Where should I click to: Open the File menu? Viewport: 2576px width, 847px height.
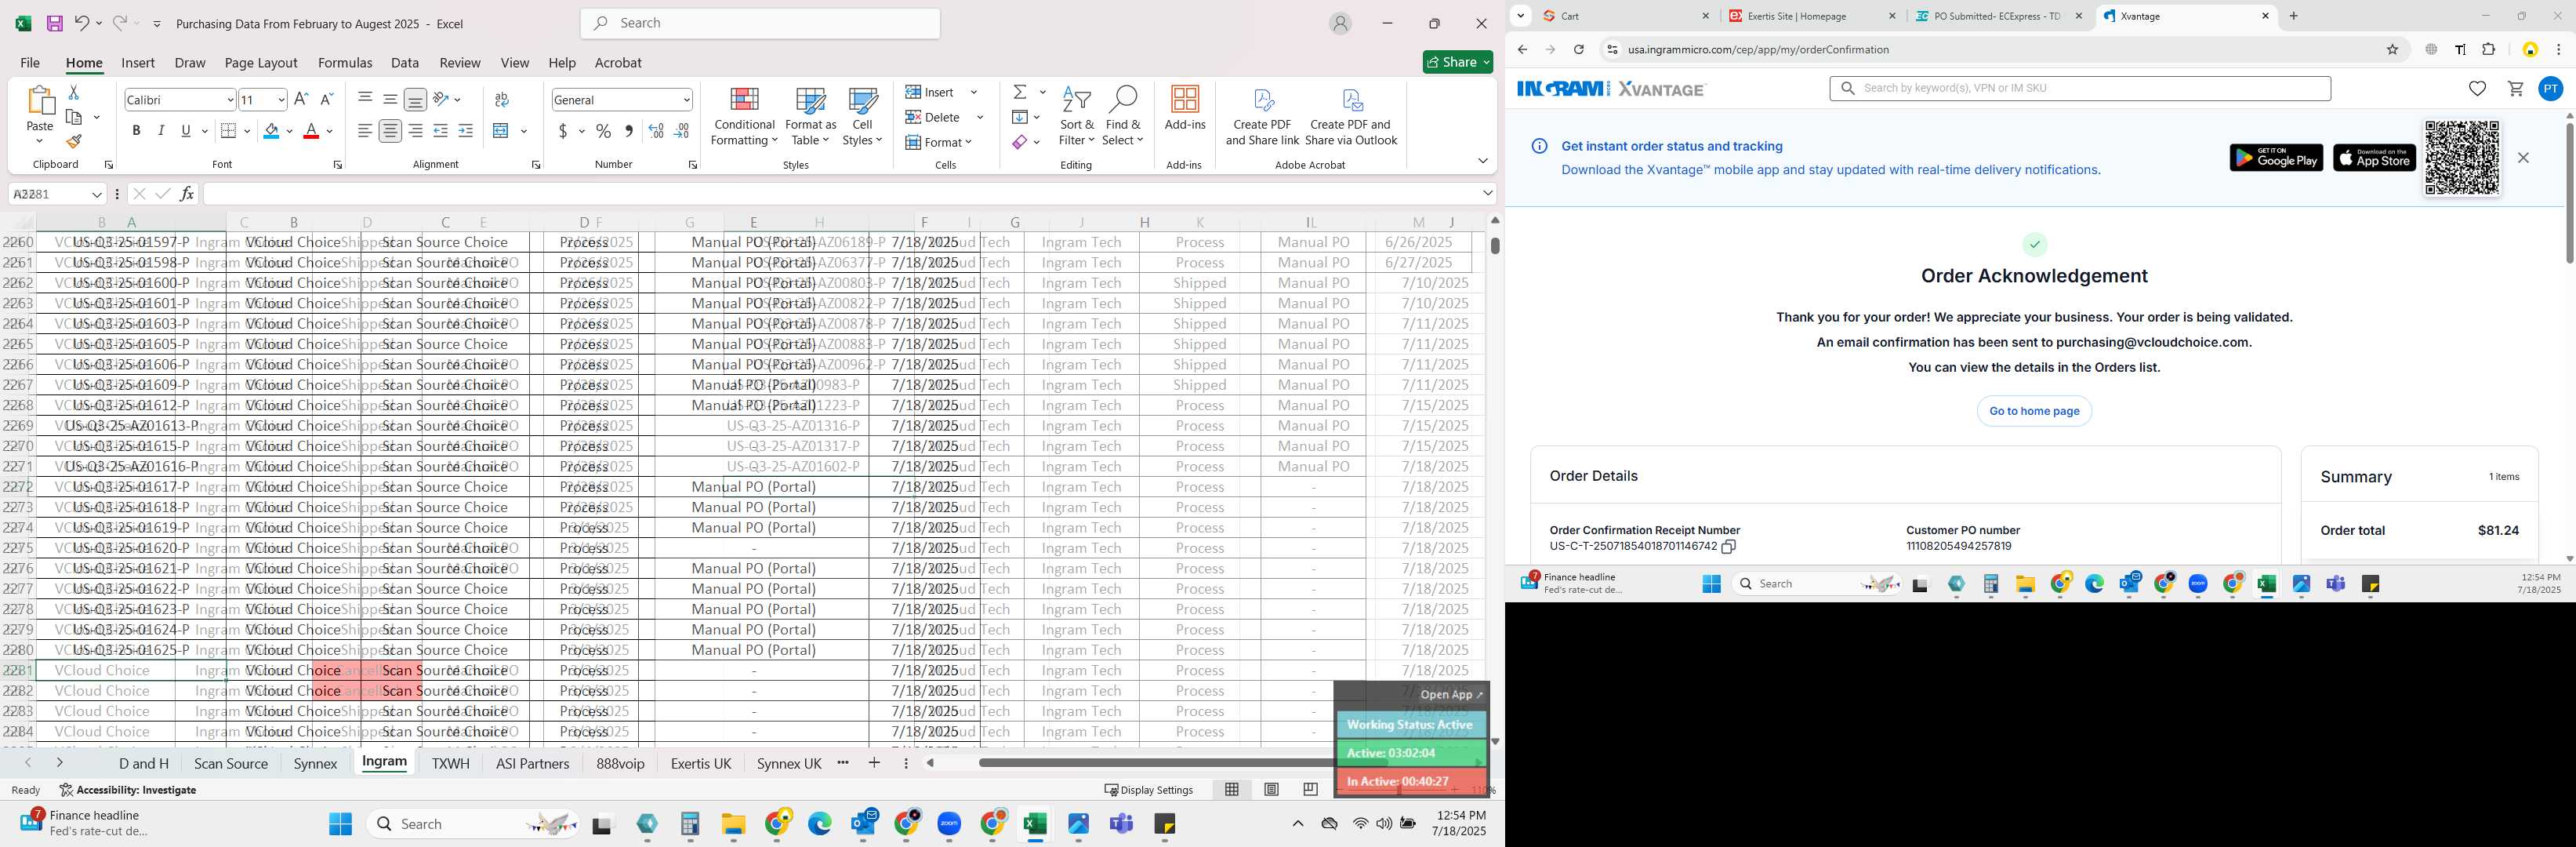30,62
